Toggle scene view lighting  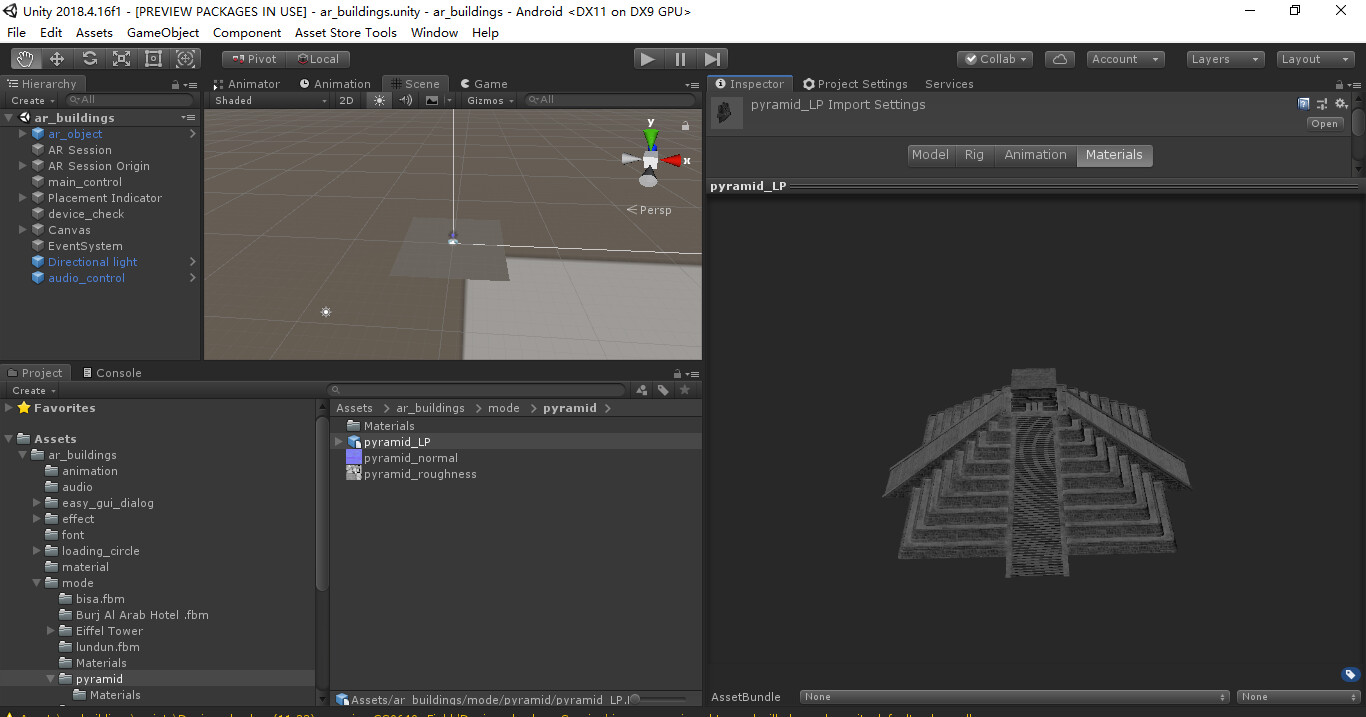click(x=377, y=100)
